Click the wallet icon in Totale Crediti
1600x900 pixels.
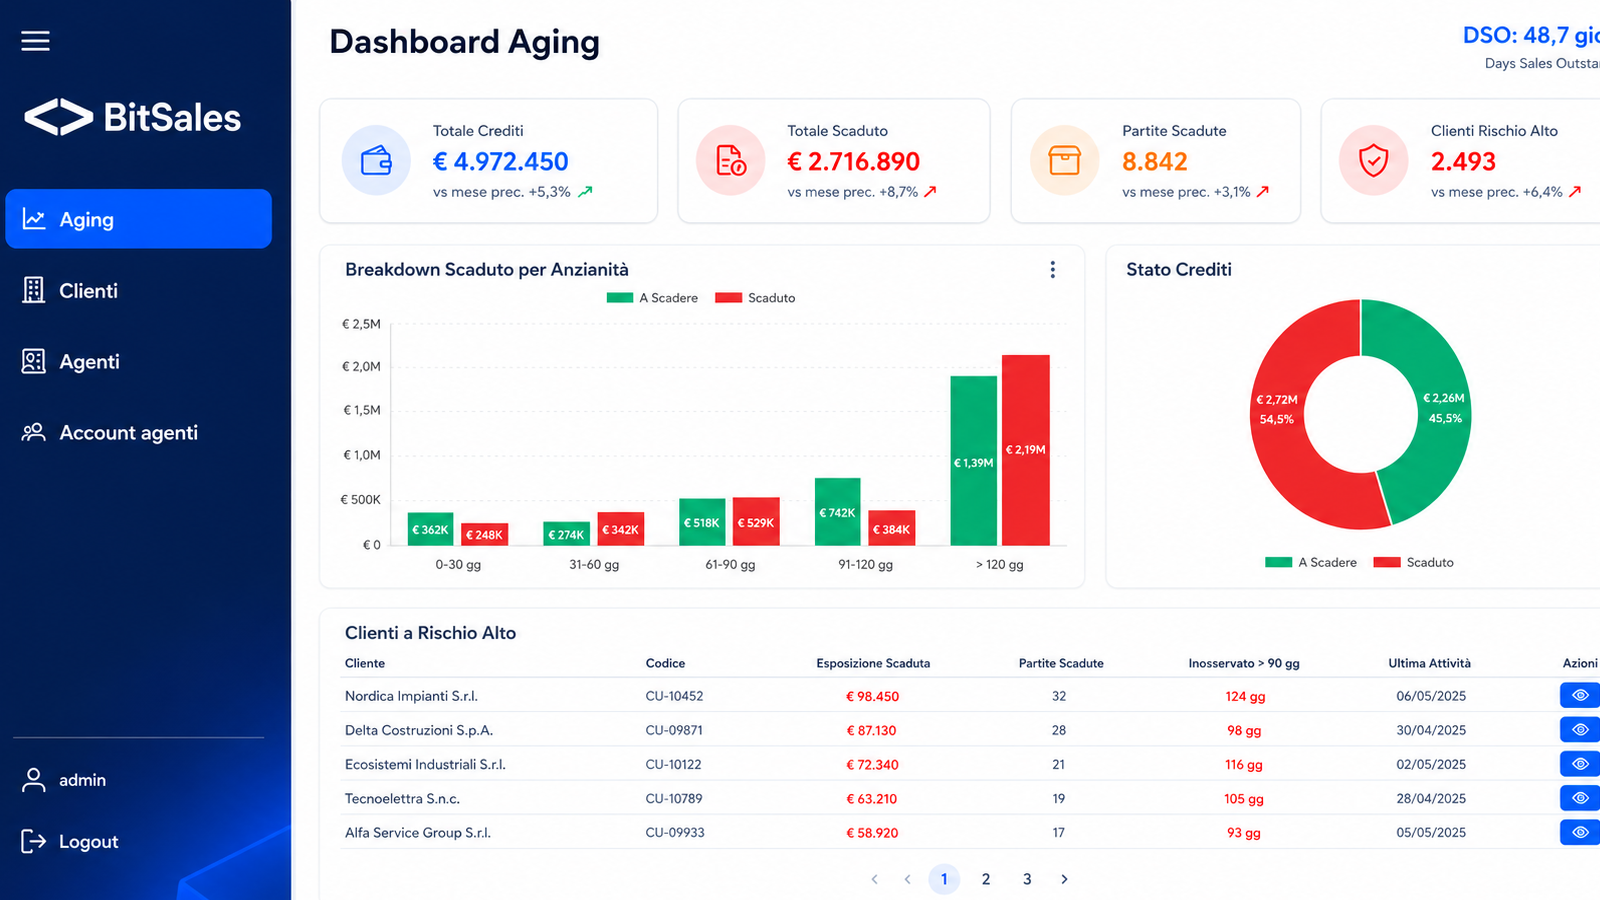click(x=376, y=160)
